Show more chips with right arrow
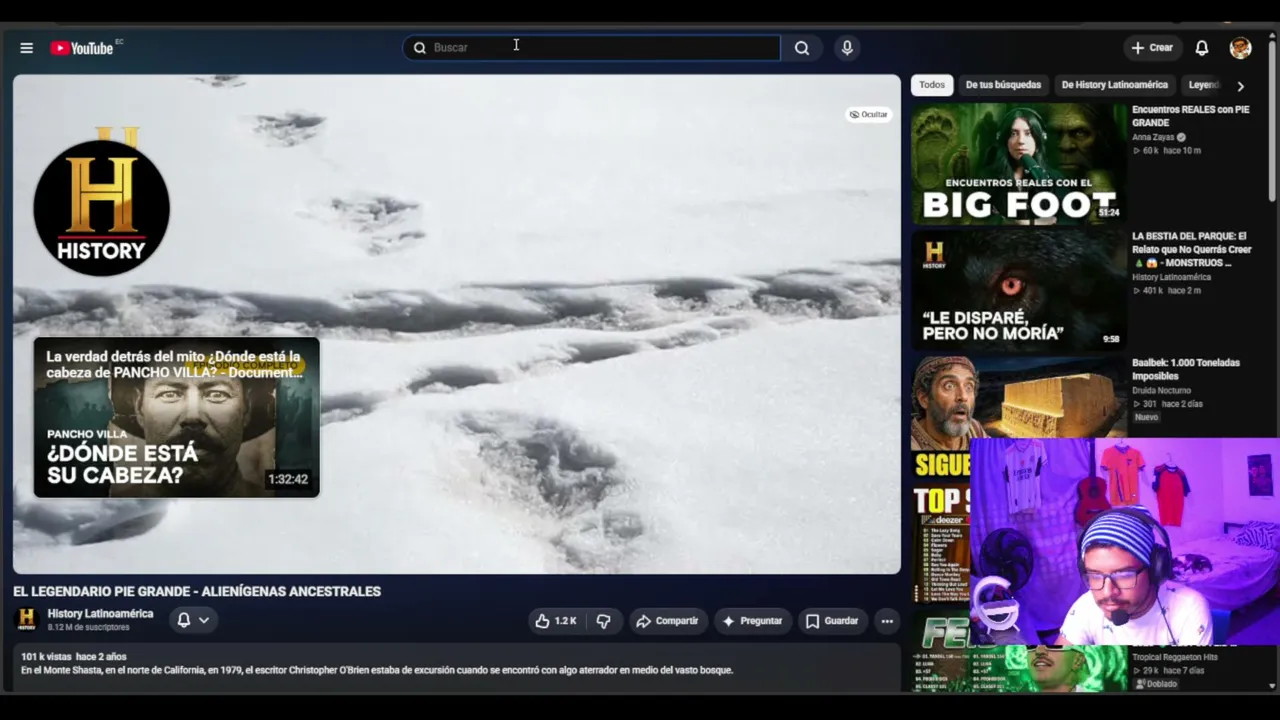 [x=1240, y=86]
